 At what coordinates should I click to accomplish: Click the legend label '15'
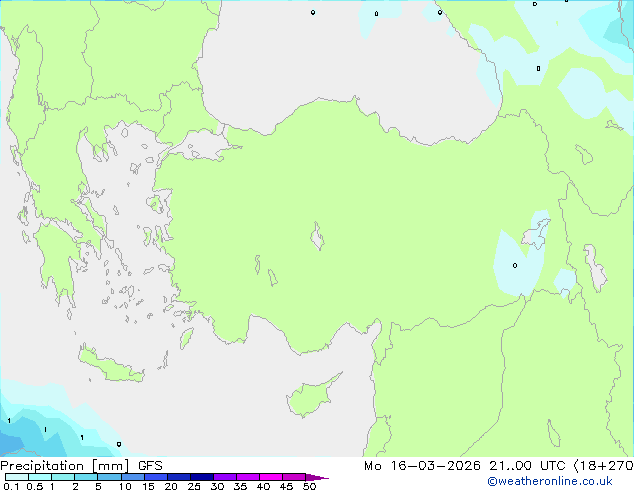tap(148, 486)
